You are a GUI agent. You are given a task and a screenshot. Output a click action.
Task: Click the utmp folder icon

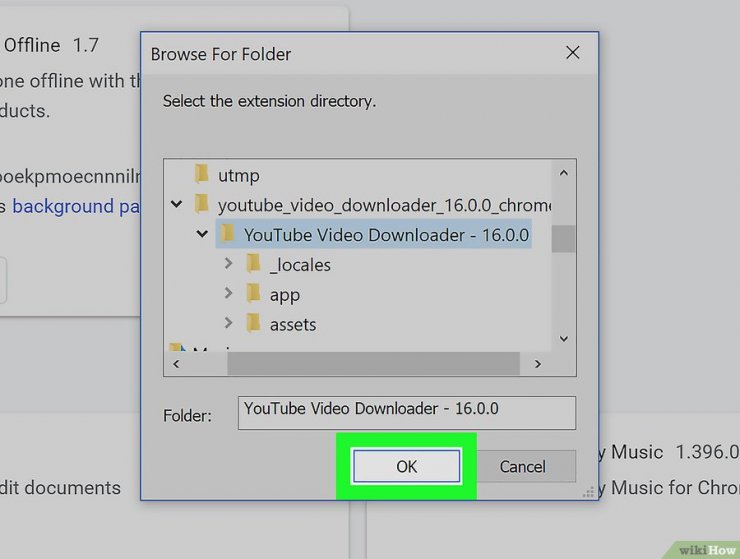pyautogui.click(x=202, y=174)
